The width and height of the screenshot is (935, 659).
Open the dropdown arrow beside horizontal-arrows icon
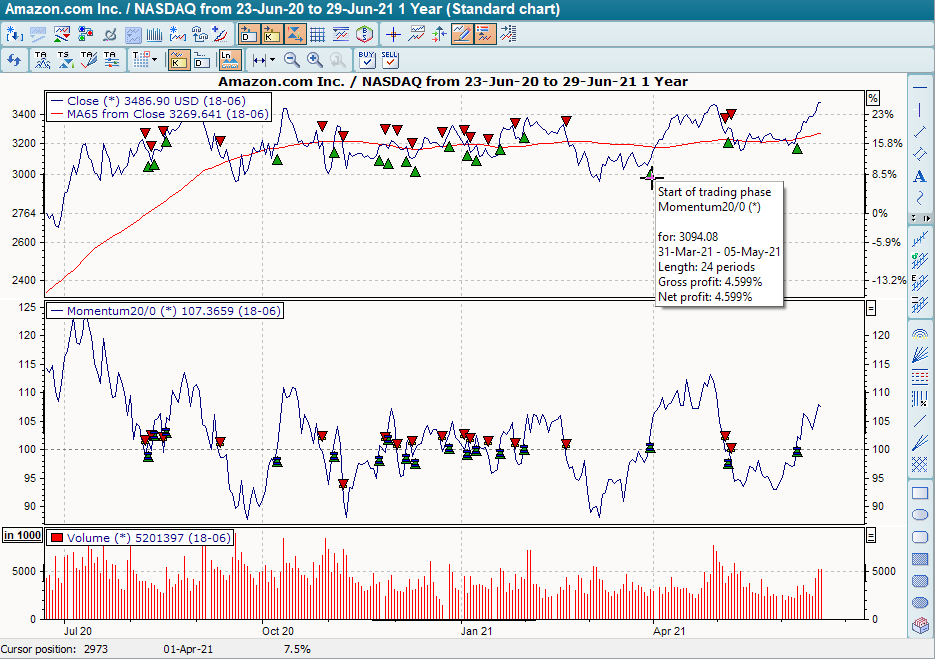pyautogui.click(x=273, y=60)
